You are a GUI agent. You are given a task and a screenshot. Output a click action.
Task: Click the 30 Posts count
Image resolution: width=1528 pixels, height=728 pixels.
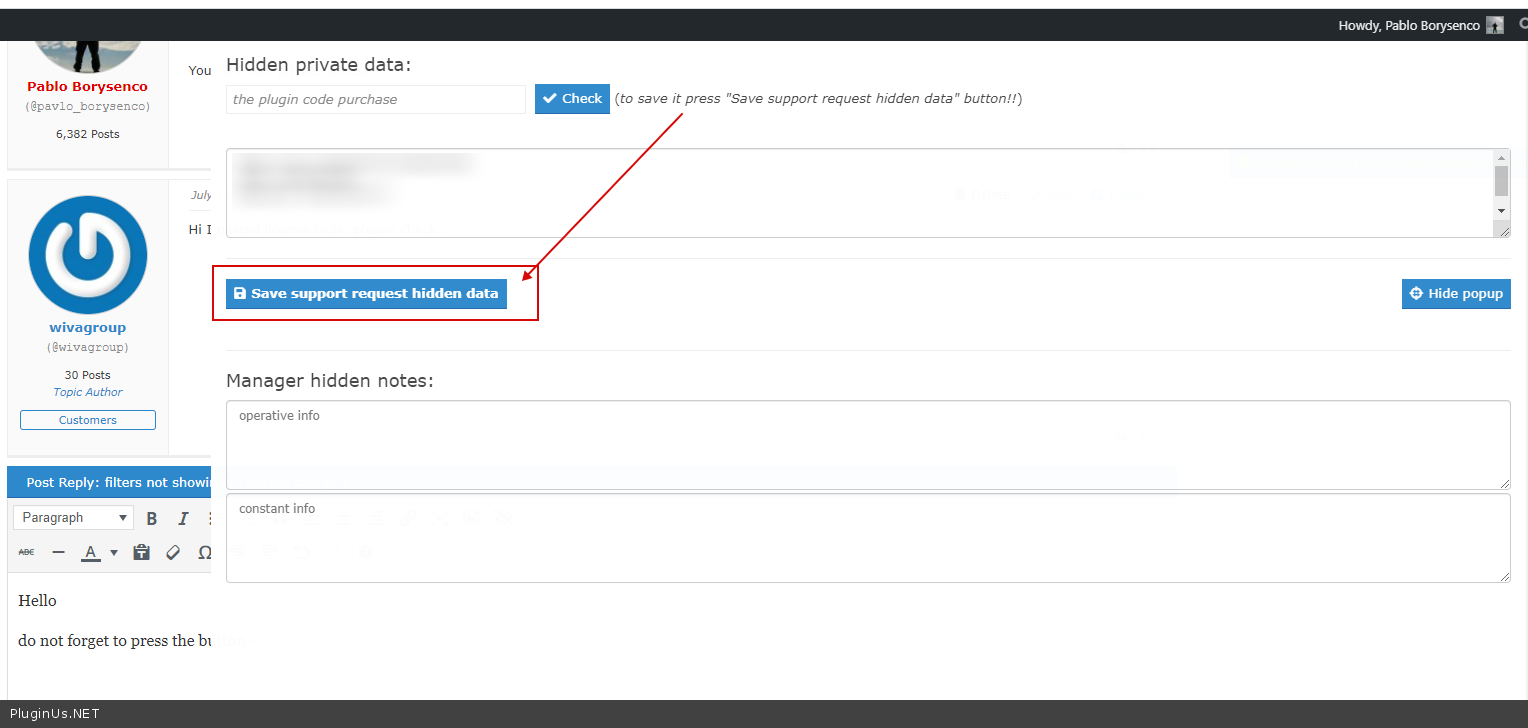88,375
